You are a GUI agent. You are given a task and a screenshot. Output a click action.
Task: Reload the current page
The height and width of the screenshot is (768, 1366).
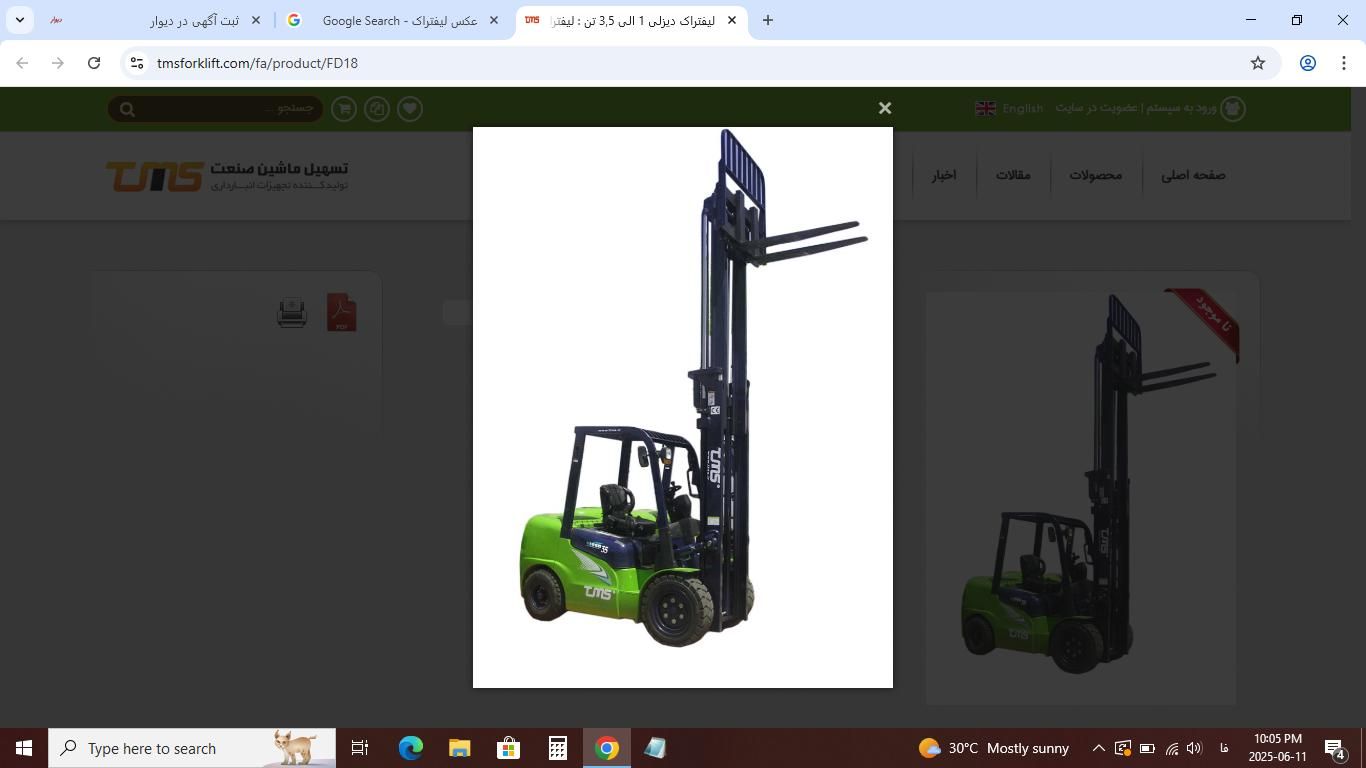pyautogui.click(x=94, y=63)
